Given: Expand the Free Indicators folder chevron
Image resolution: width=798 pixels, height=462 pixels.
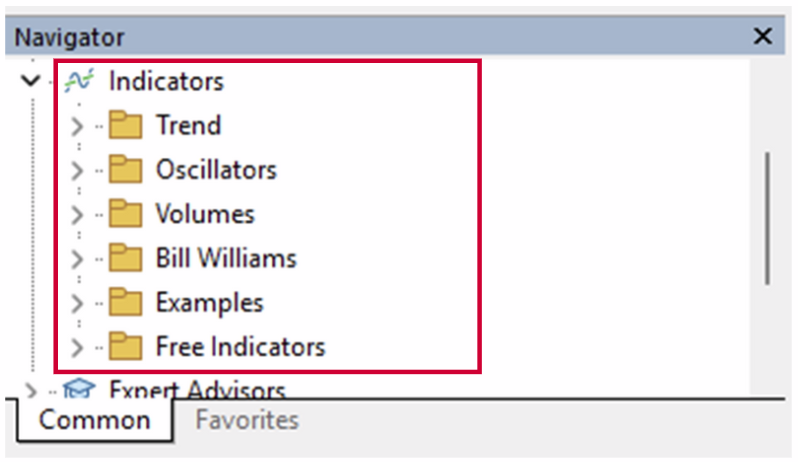Looking at the screenshot, I should (x=77, y=346).
